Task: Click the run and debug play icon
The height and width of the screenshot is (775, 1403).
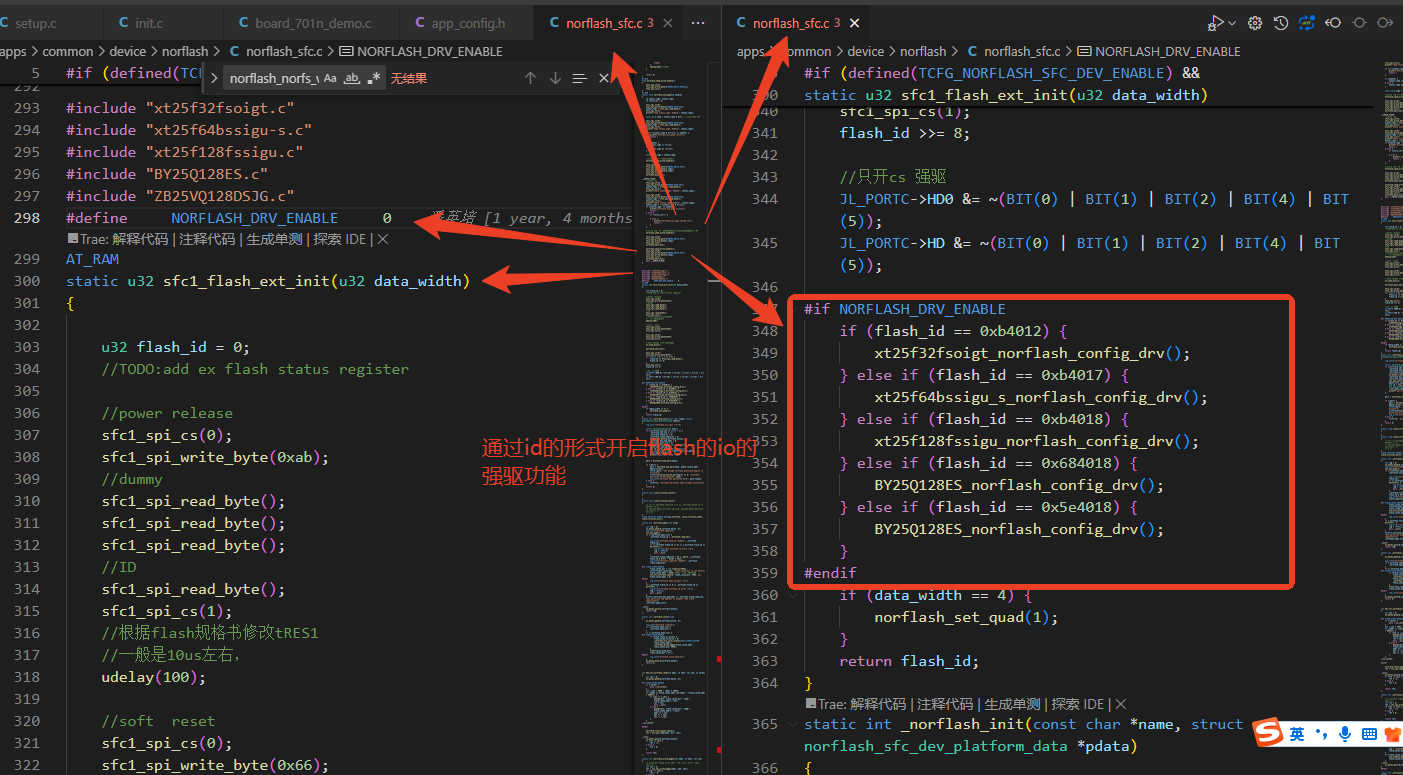Action: (1215, 22)
